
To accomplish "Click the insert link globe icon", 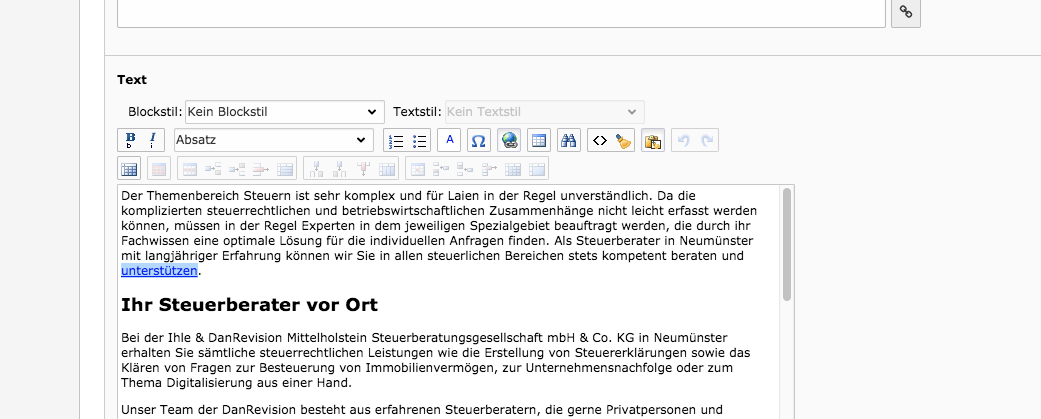I will click(x=509, y=141).
